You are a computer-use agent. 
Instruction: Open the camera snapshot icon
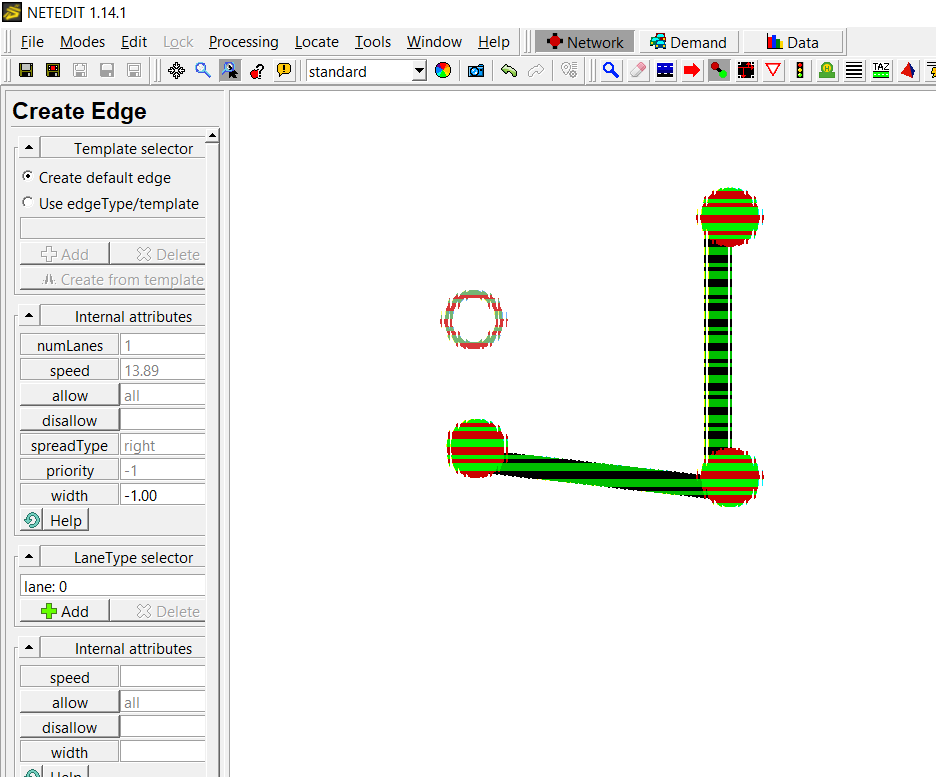click(476, 70)
